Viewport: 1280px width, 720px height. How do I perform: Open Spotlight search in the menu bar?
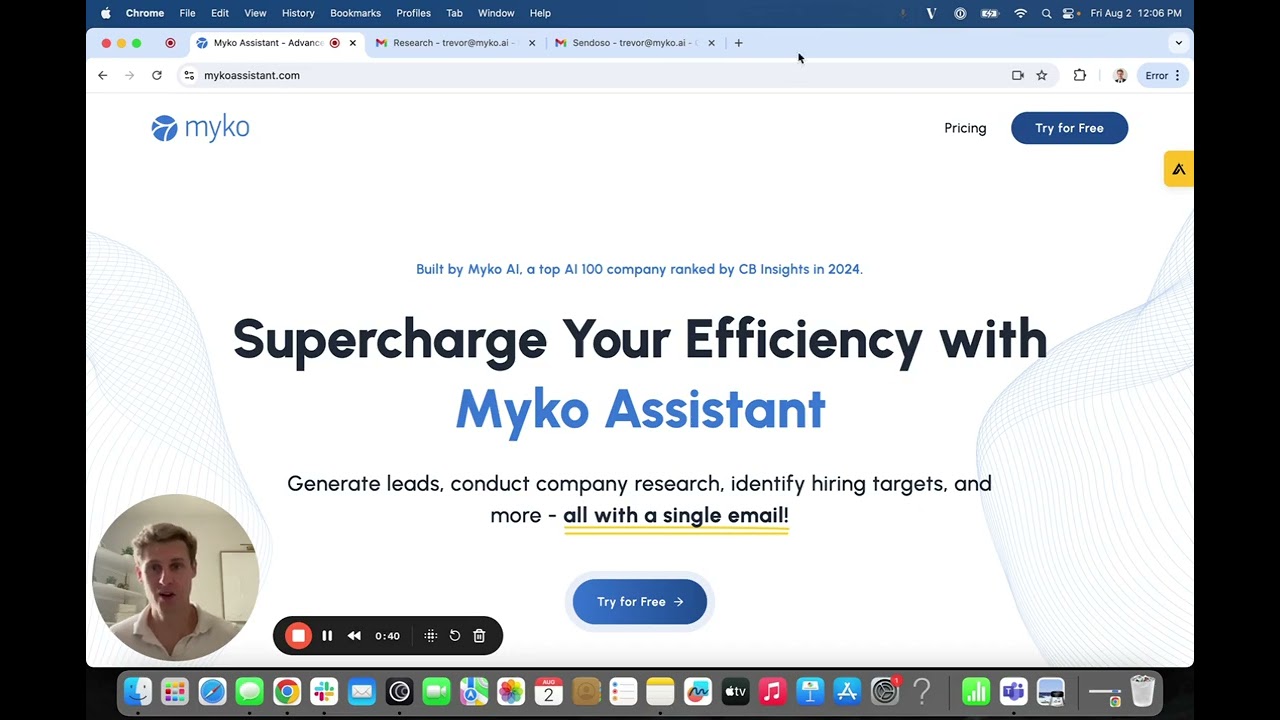[x=1046, y=13]
